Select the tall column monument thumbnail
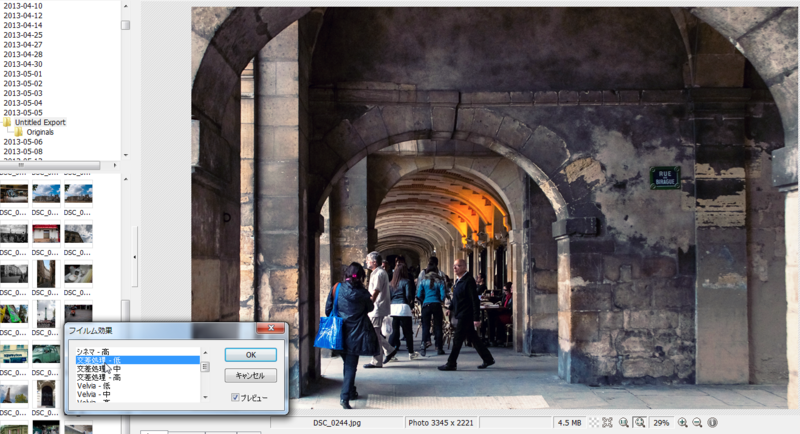Screen dimensions: 800x434 46,314
